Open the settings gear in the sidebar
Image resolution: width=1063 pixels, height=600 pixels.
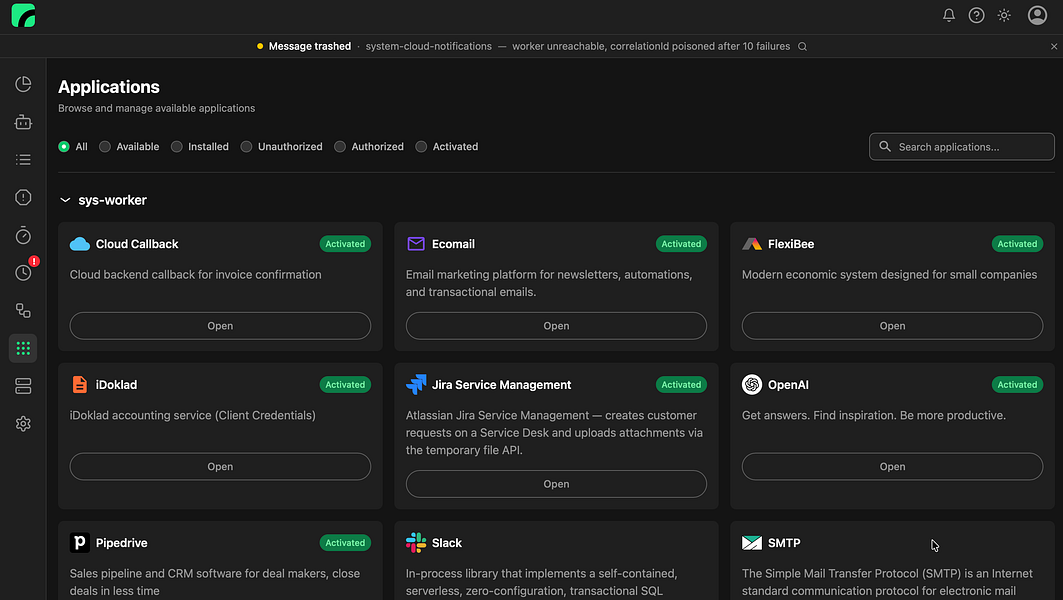(23, 424)
